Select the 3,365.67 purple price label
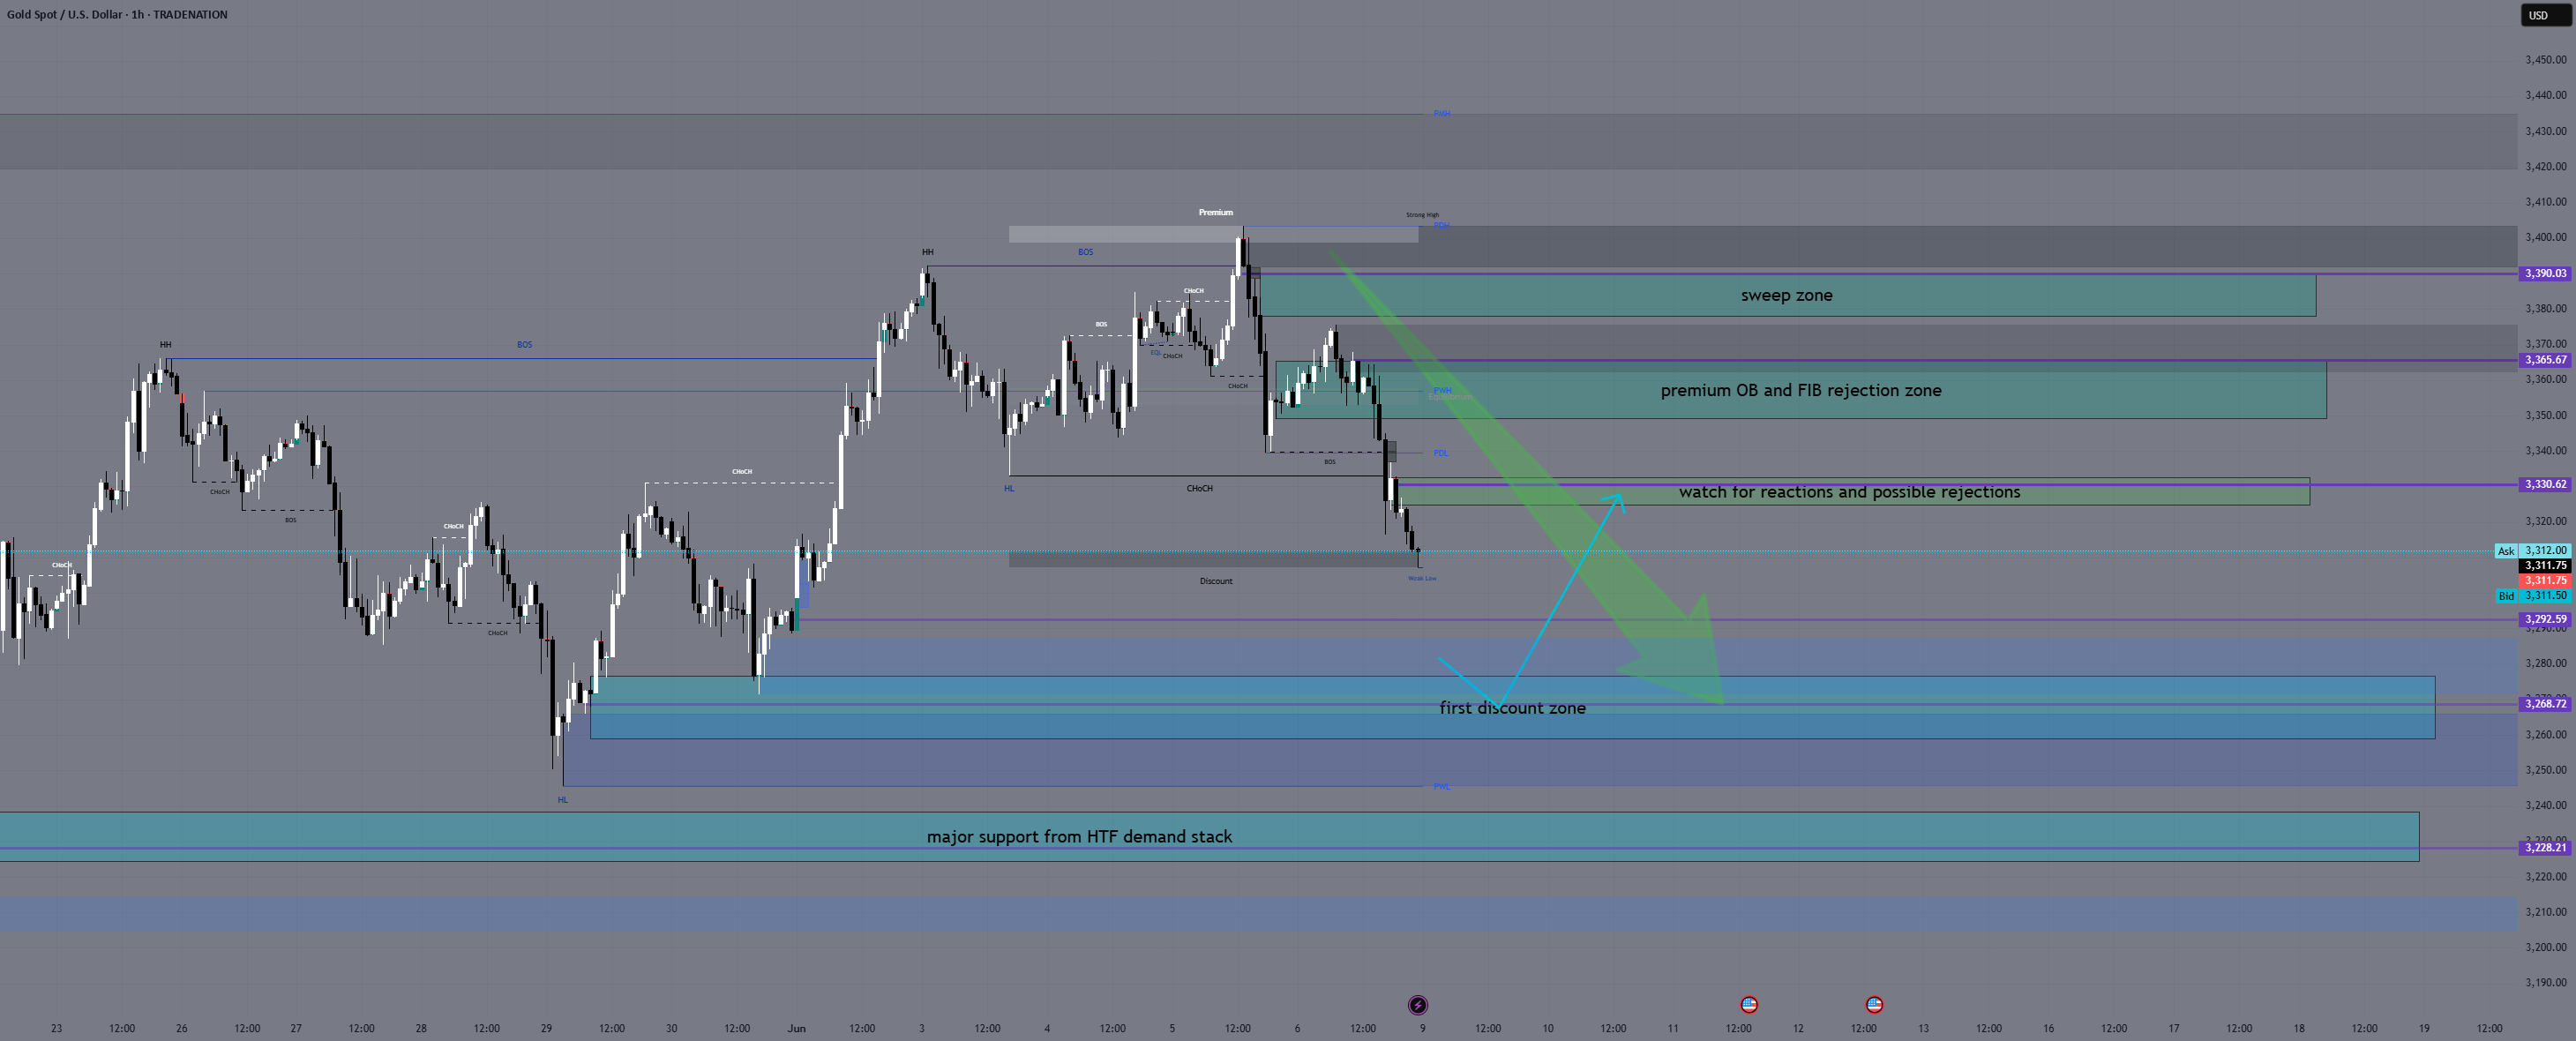This screenshot has height=1041, width=2576. coord(2545,360)
